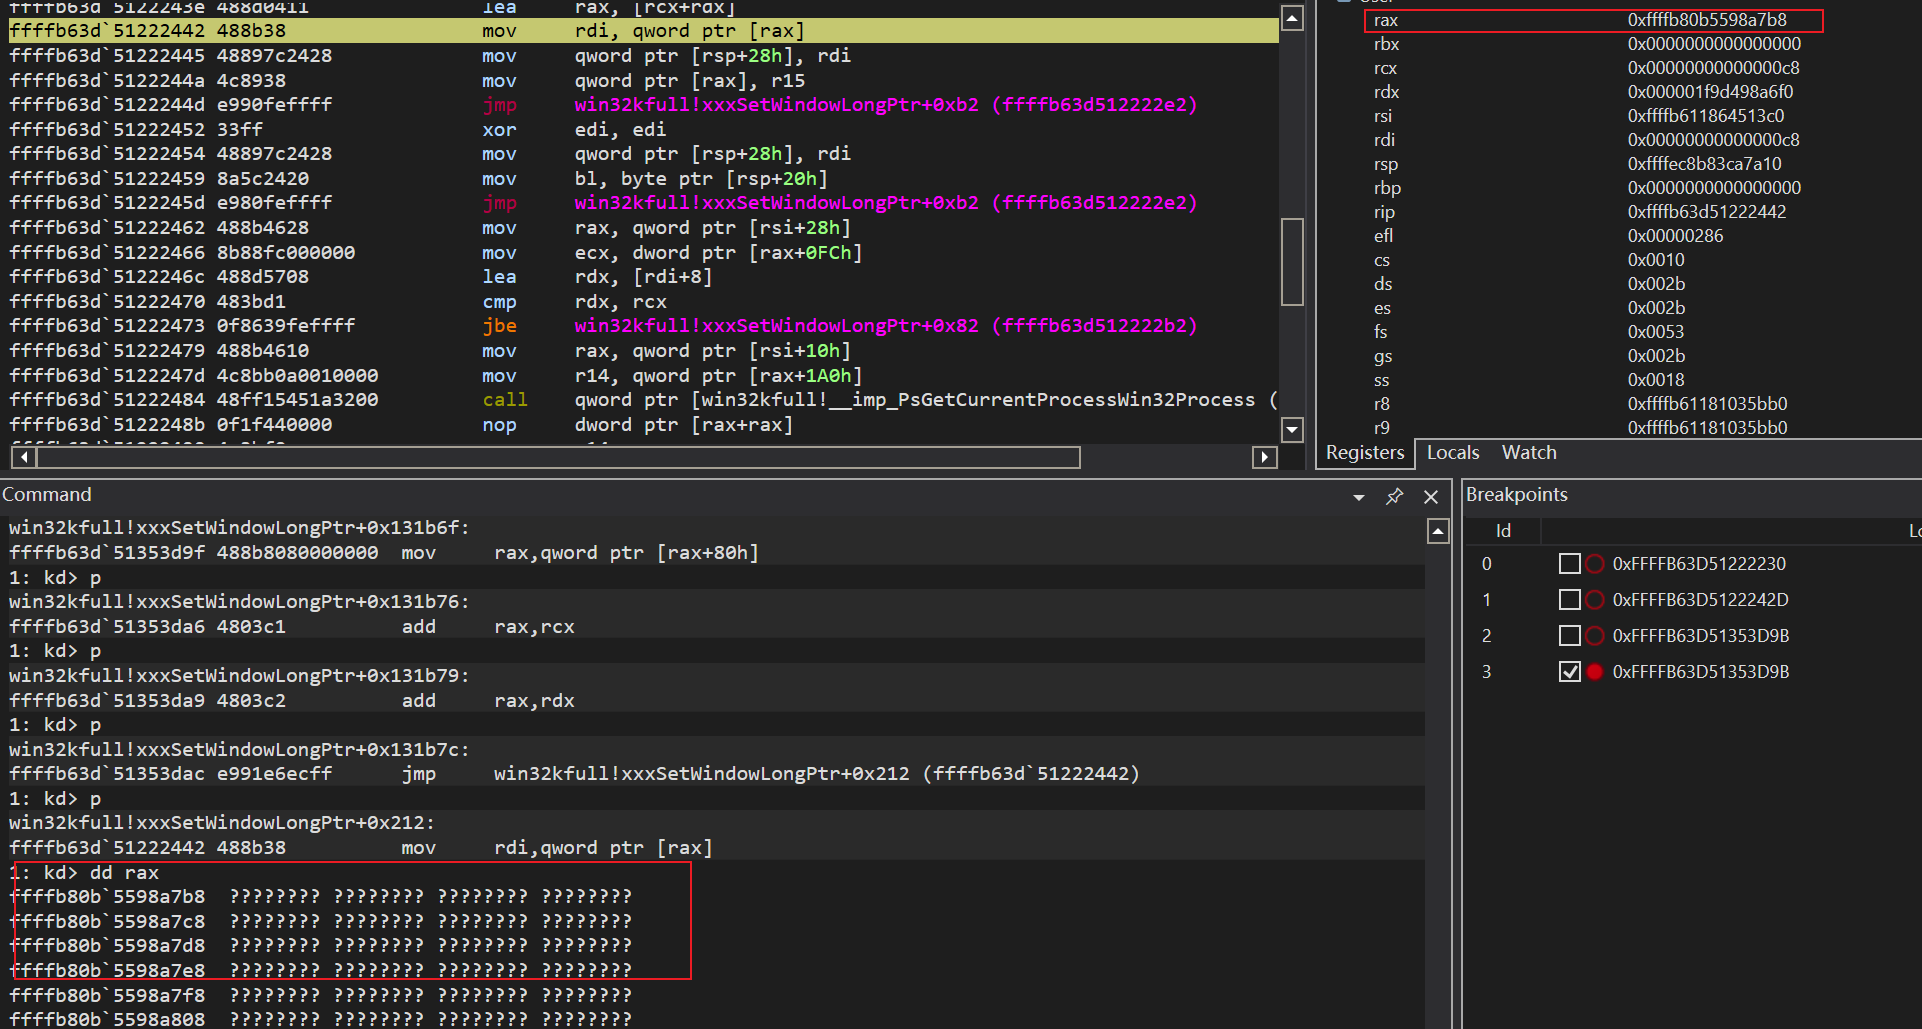Switch to the Registers tab
This screenshot has width=1922, height=1029.
coord(1365,453)
